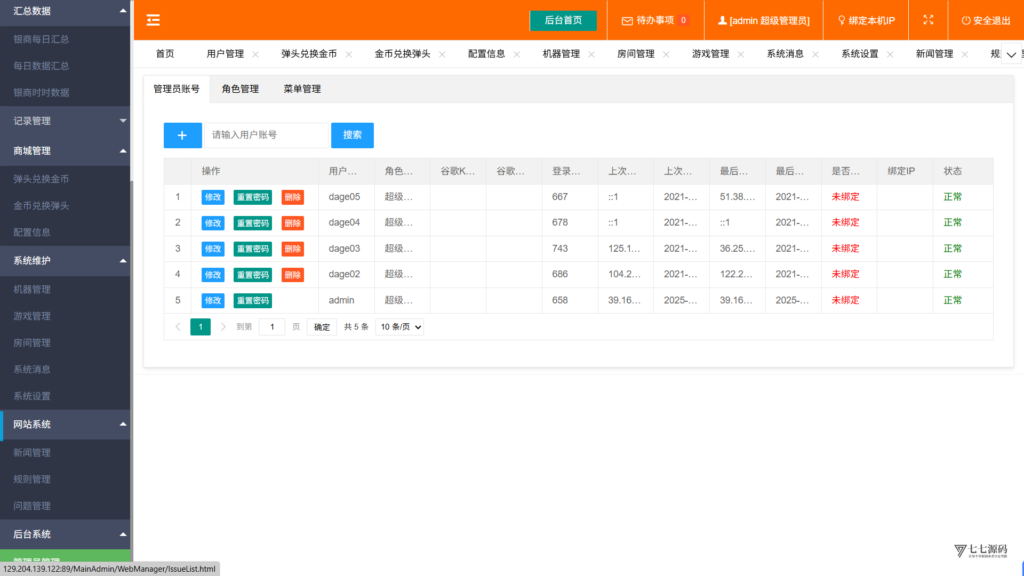This screenshot has width=1024, height=576.
Task: Close the 弹头兑换金币 tab
Action: [x=349, y=54]
